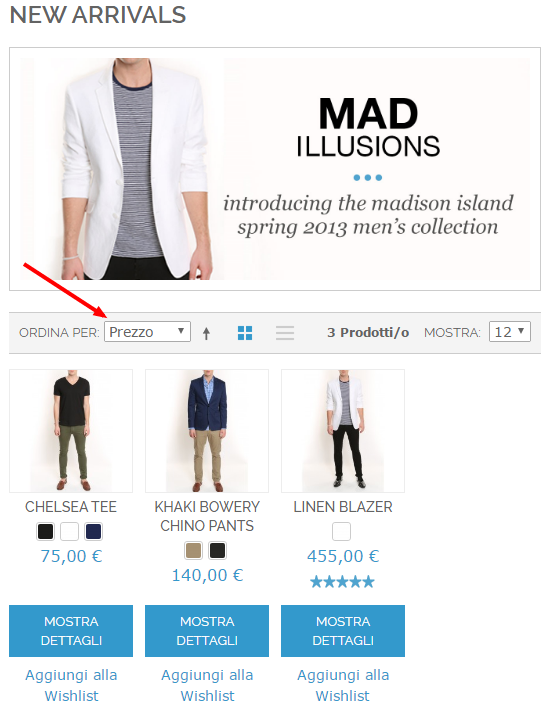Screen dimensions: 549x705
Task: Open Chelsea Tee product image
Action: [71, 431]
